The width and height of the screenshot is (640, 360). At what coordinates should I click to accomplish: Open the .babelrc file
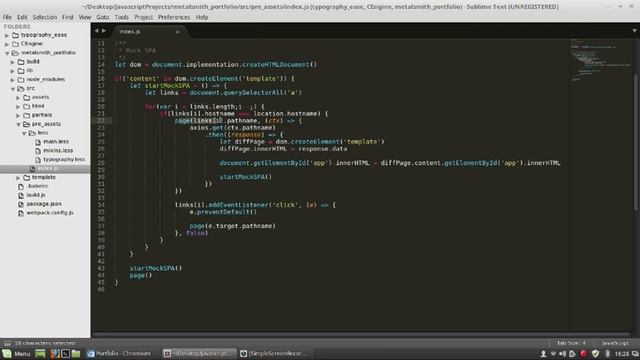(38, 186)
